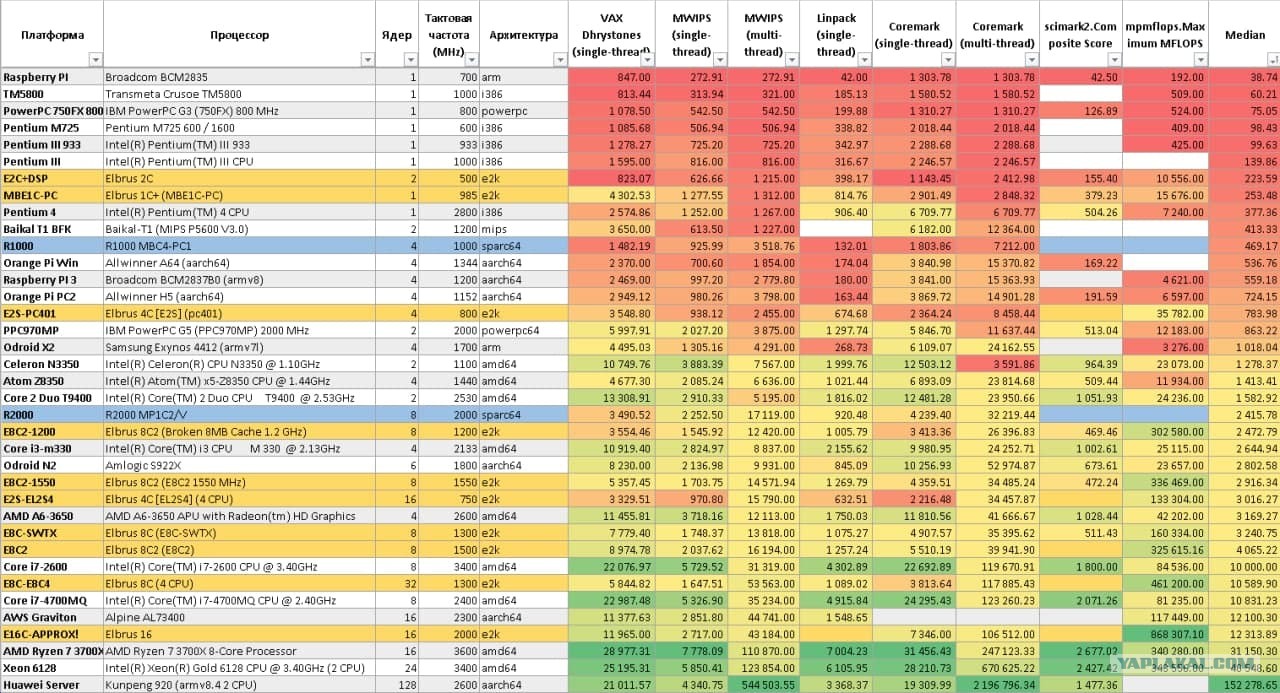
Task: Open the Median column filter dropdown
Action: coord(1272,60)
